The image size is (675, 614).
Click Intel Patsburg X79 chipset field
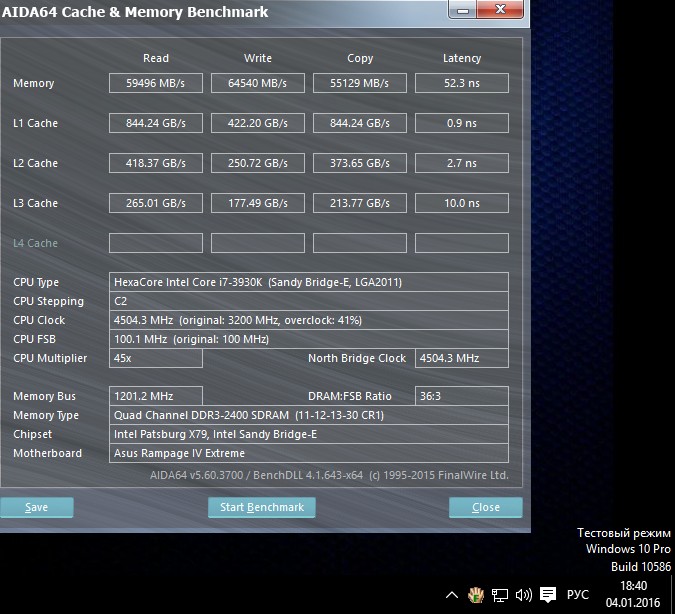tap(309, 434)
